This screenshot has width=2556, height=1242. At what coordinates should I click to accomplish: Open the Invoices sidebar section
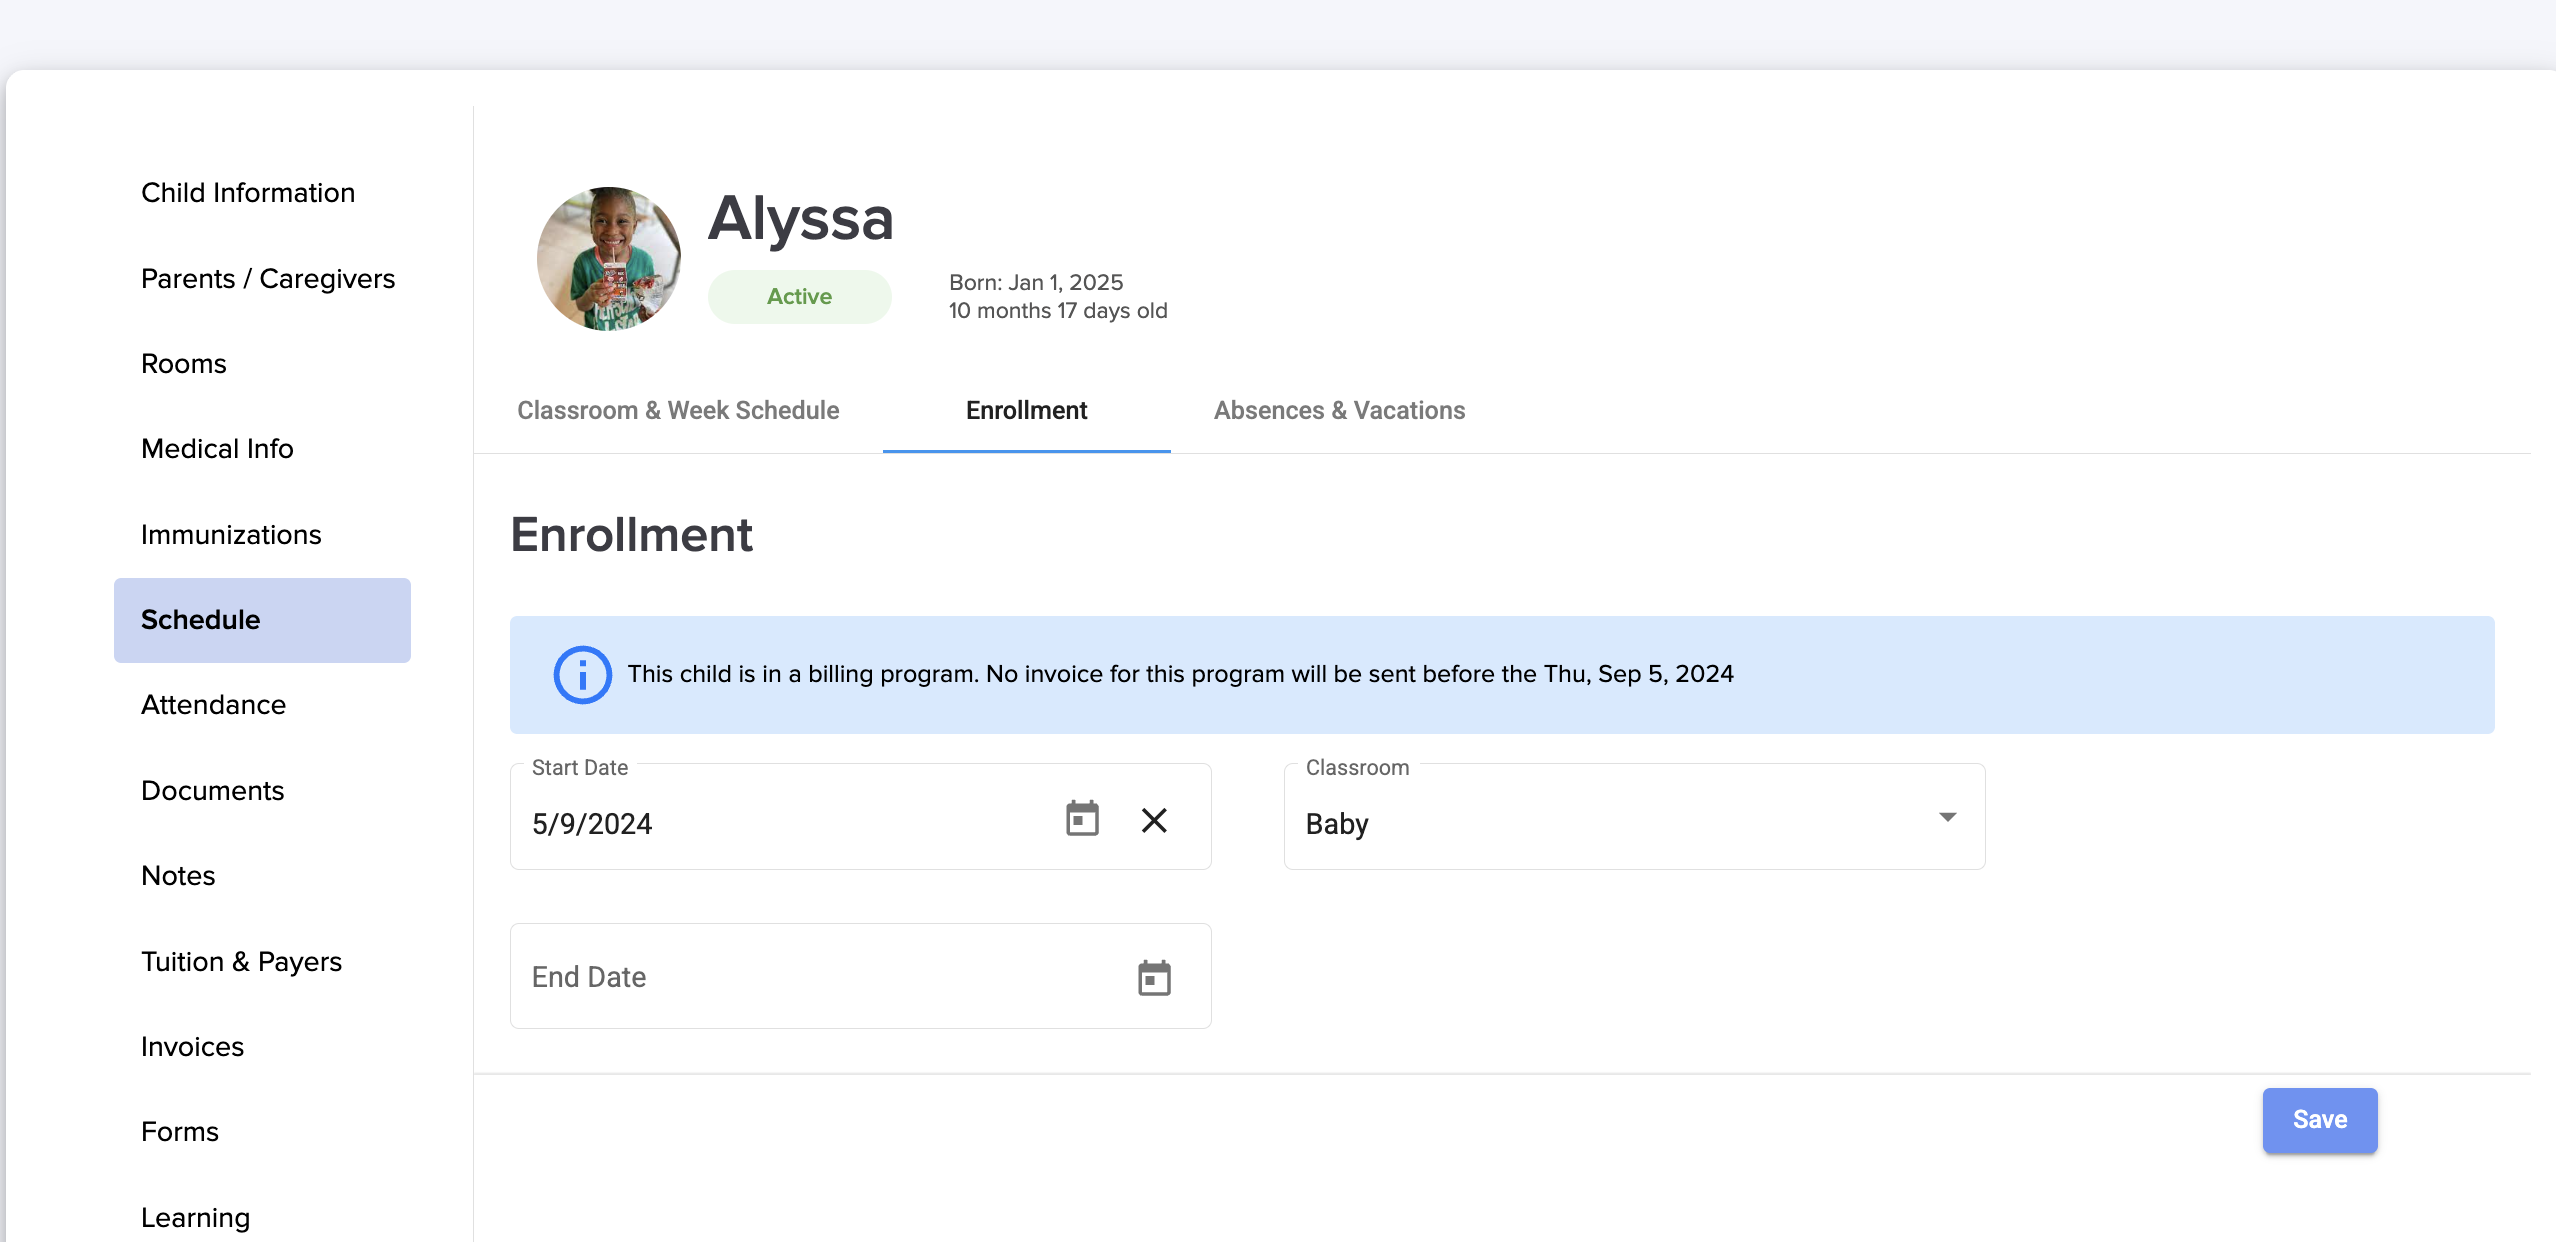point(192,1047)
